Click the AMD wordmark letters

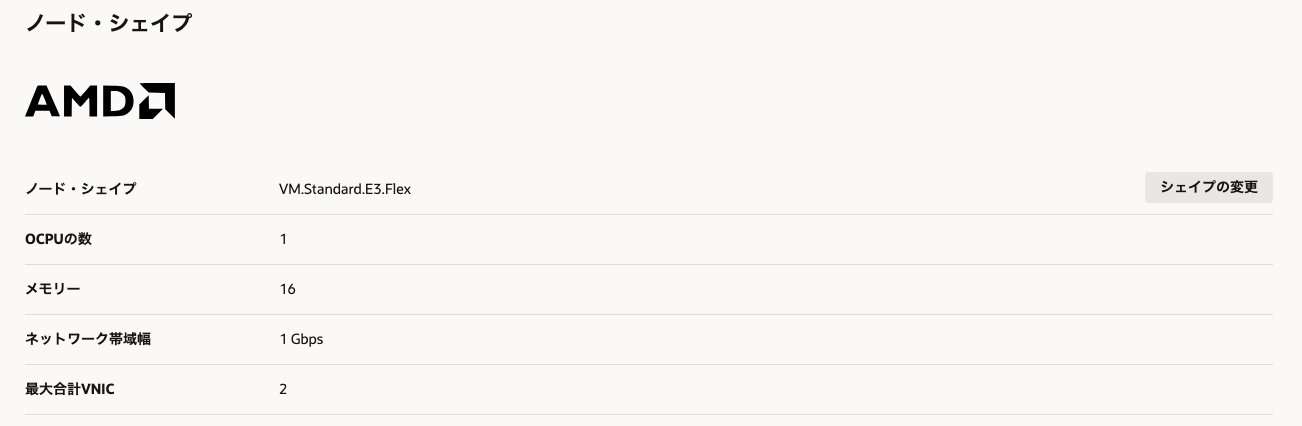pyautogui.click(x=80, y=101)
